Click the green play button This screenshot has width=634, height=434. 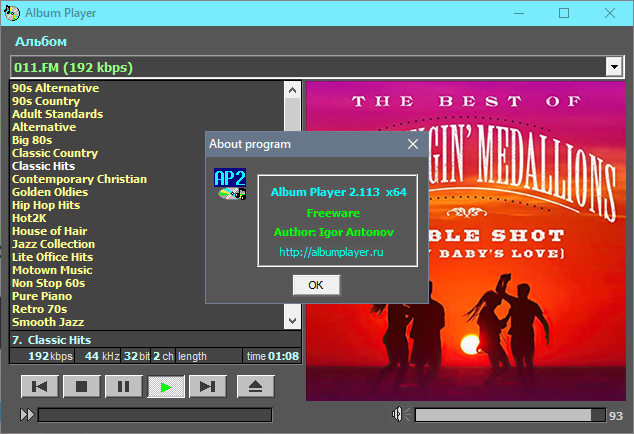[x=166, y=387]
